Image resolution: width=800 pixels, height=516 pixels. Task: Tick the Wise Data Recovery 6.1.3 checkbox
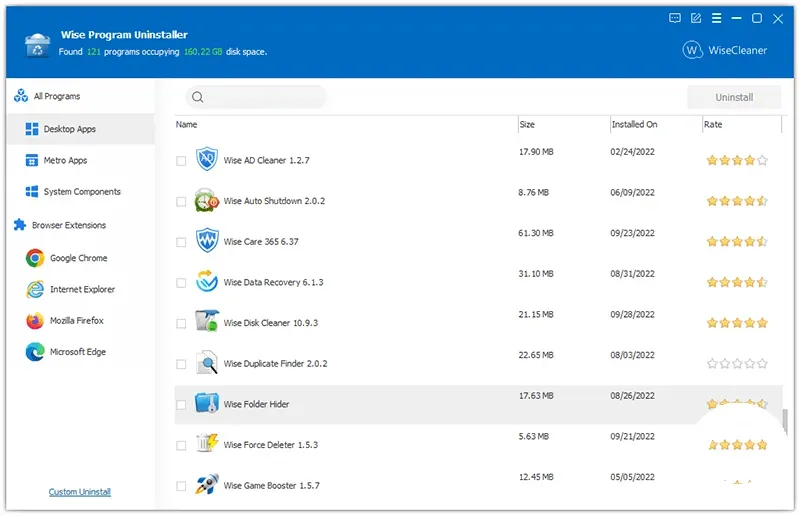[x=181, y=283]
